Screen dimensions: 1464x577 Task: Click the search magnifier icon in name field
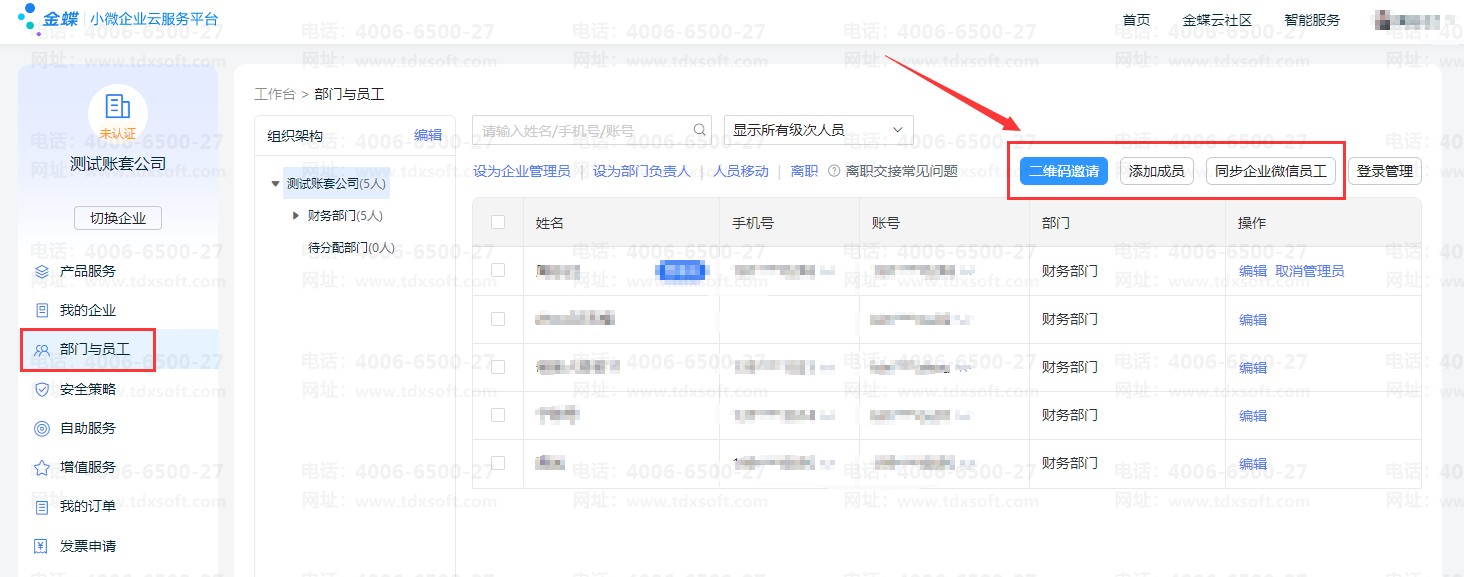click(700, 130)
